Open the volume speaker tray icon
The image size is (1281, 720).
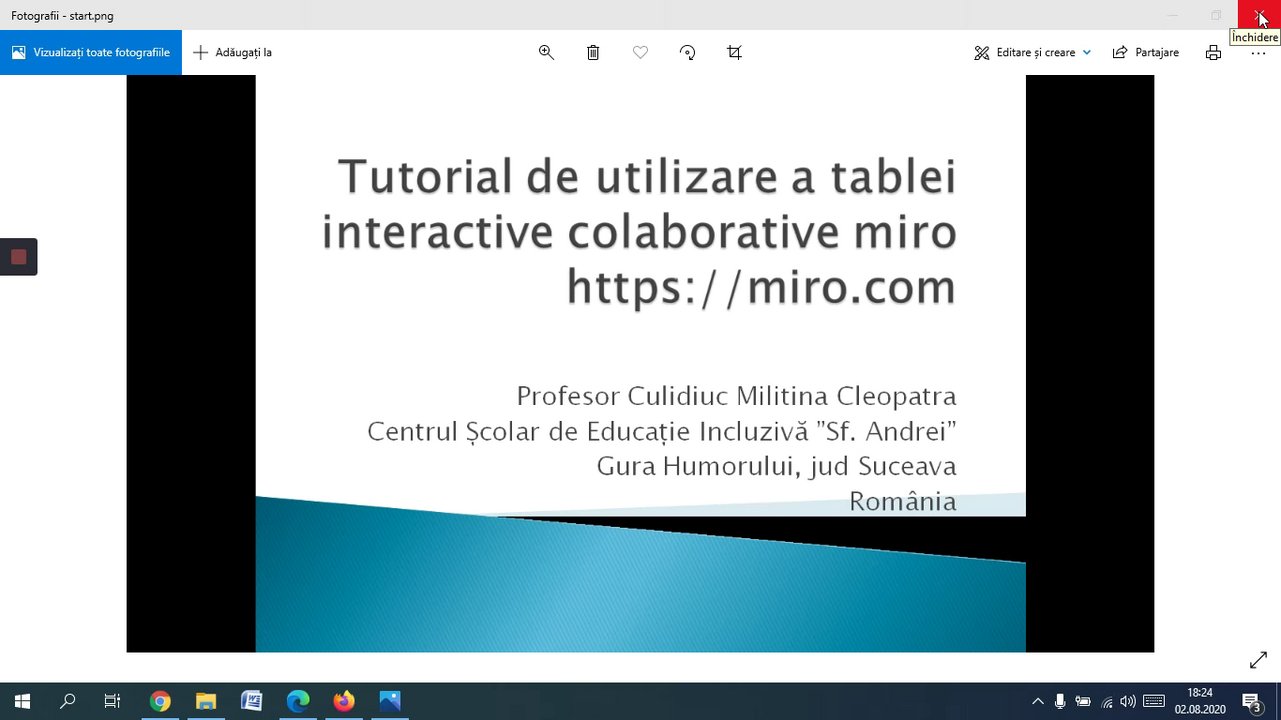1128,701
